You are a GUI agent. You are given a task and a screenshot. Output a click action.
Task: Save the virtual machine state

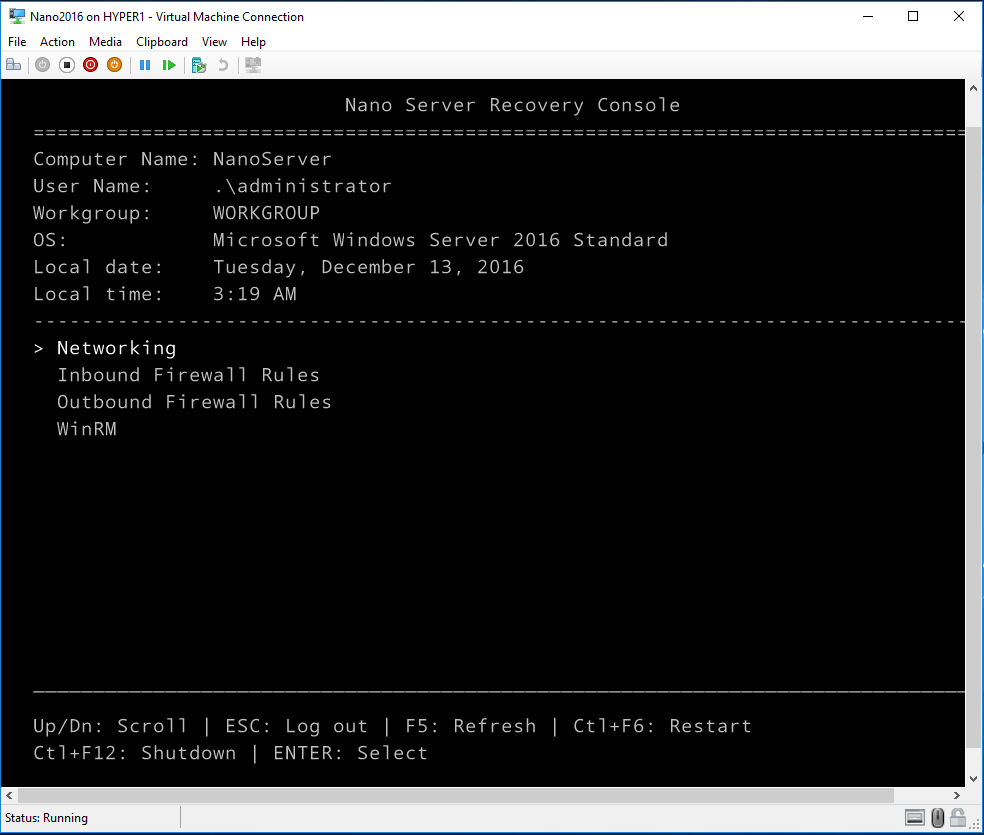tap(114, 64)
